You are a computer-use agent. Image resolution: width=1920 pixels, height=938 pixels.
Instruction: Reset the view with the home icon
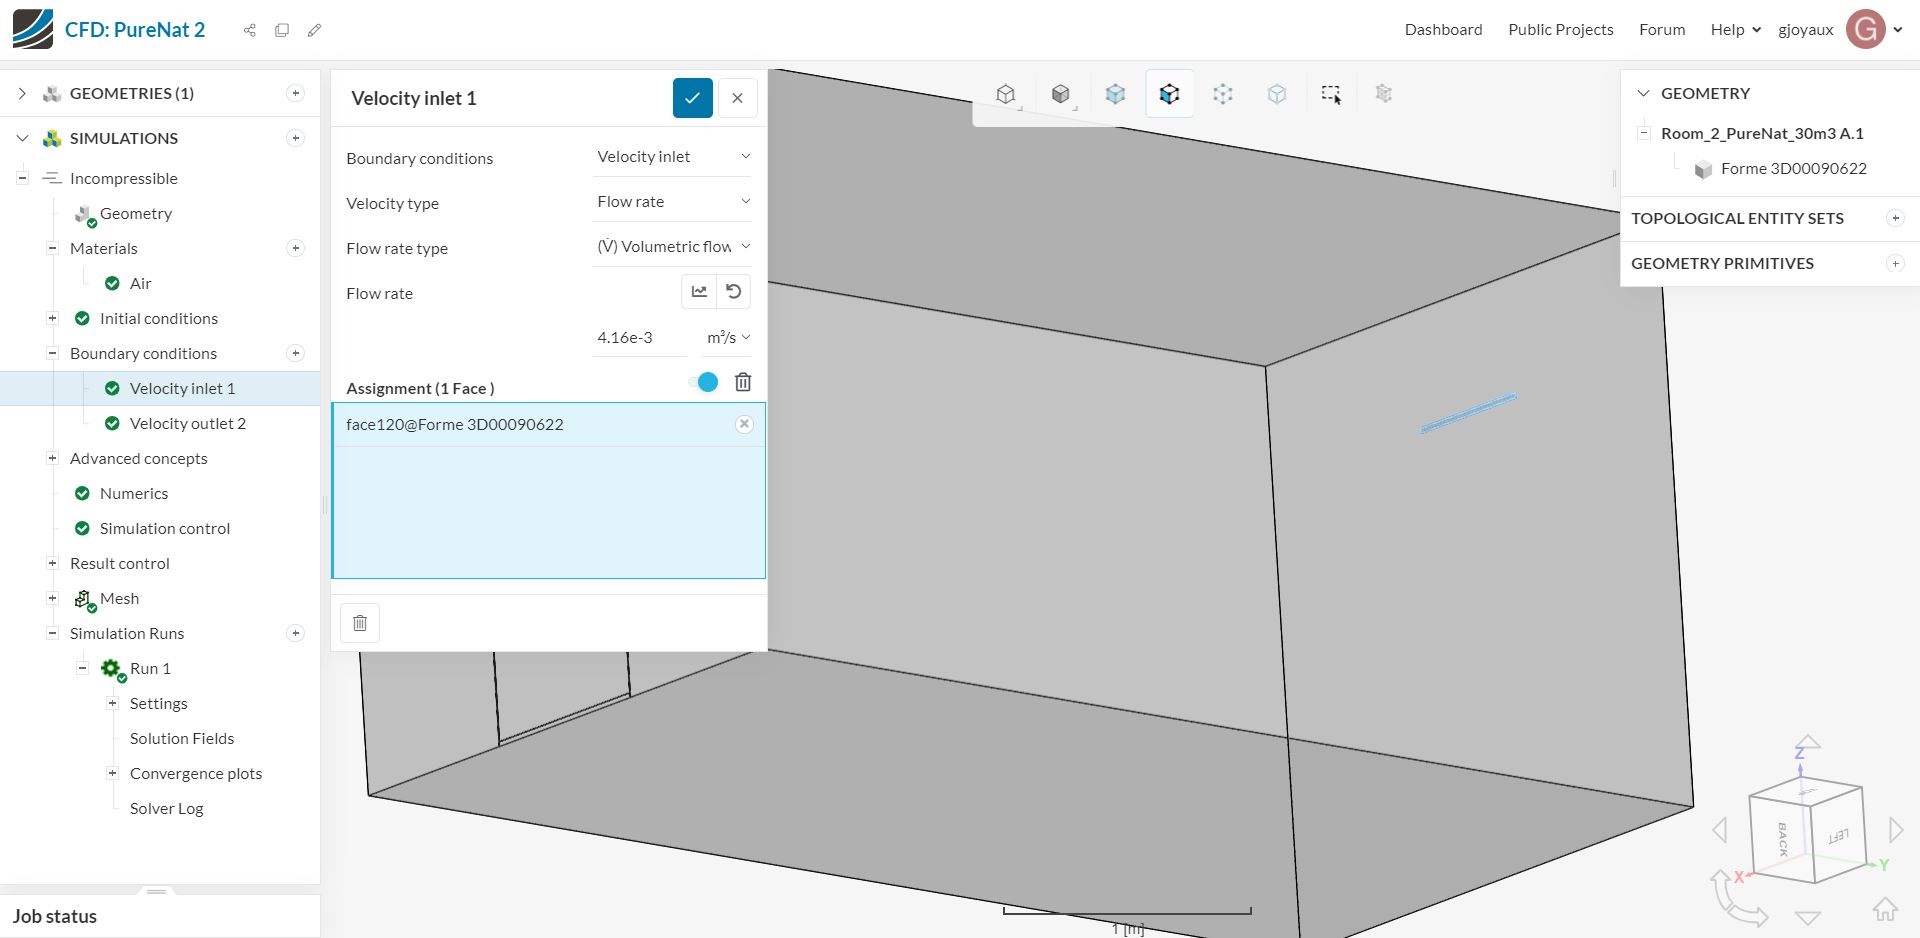pyautogui.click(x=1885, y=910)
